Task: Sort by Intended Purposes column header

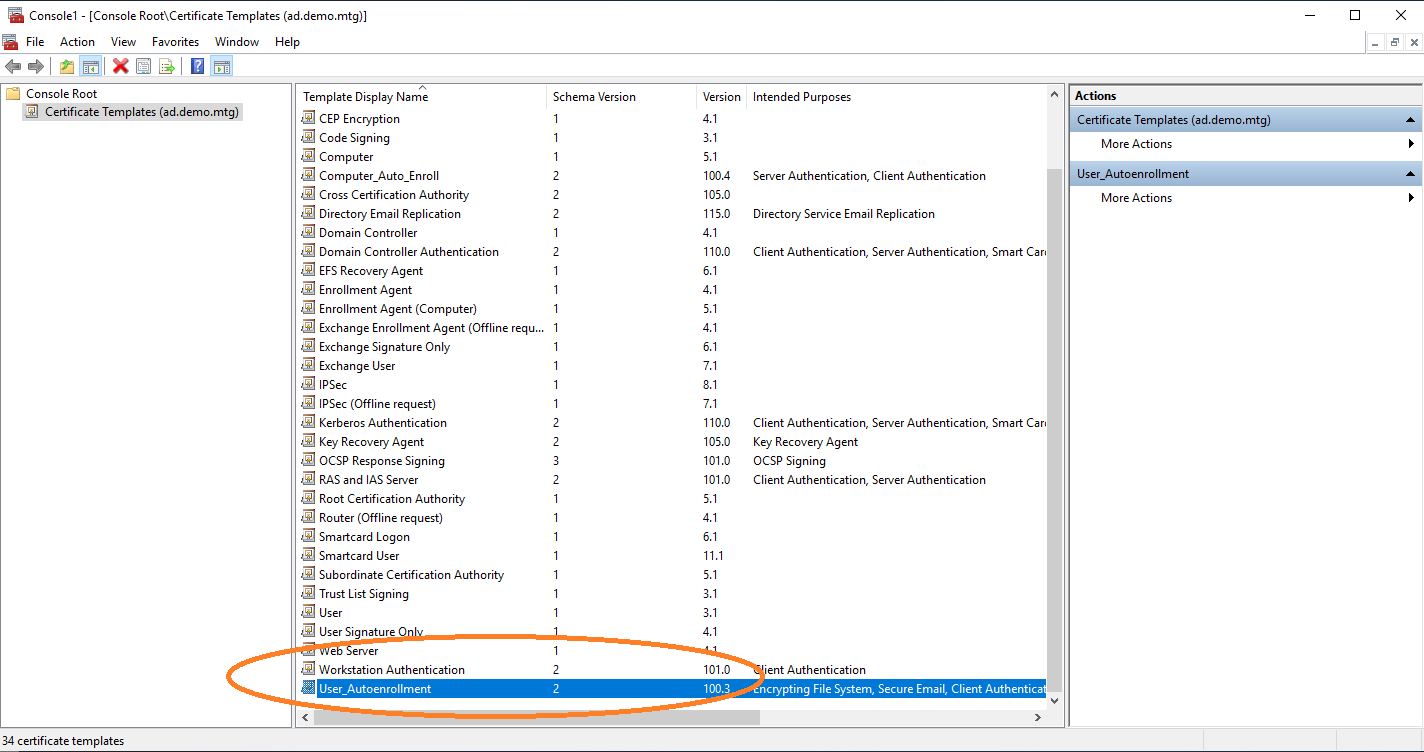Action: [x=801, y=97]
